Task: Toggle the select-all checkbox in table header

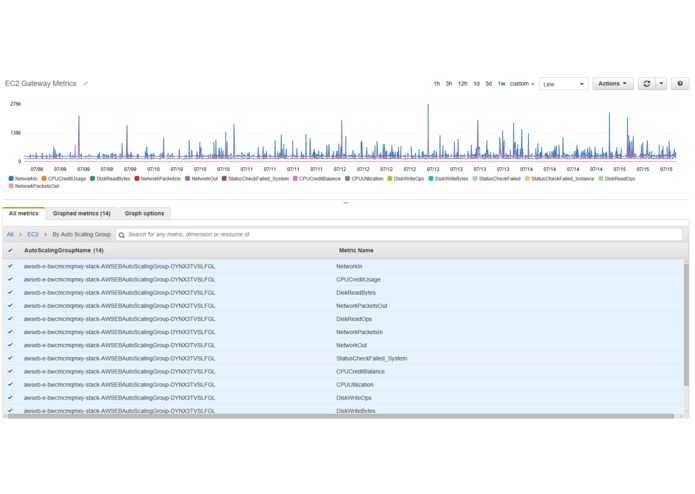Action: click(x=10, y=250)
